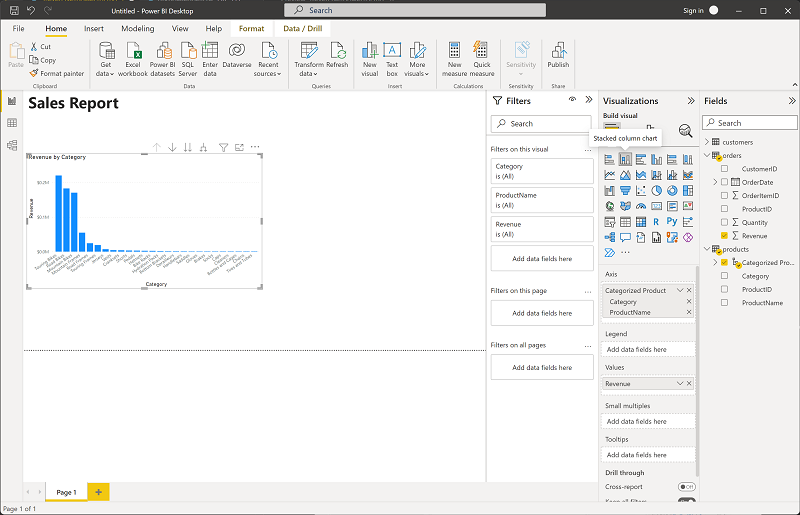This screenshot has width=800, height=515.
Task: Expand the OrderDate hierarchy
Action: (715, 182)
